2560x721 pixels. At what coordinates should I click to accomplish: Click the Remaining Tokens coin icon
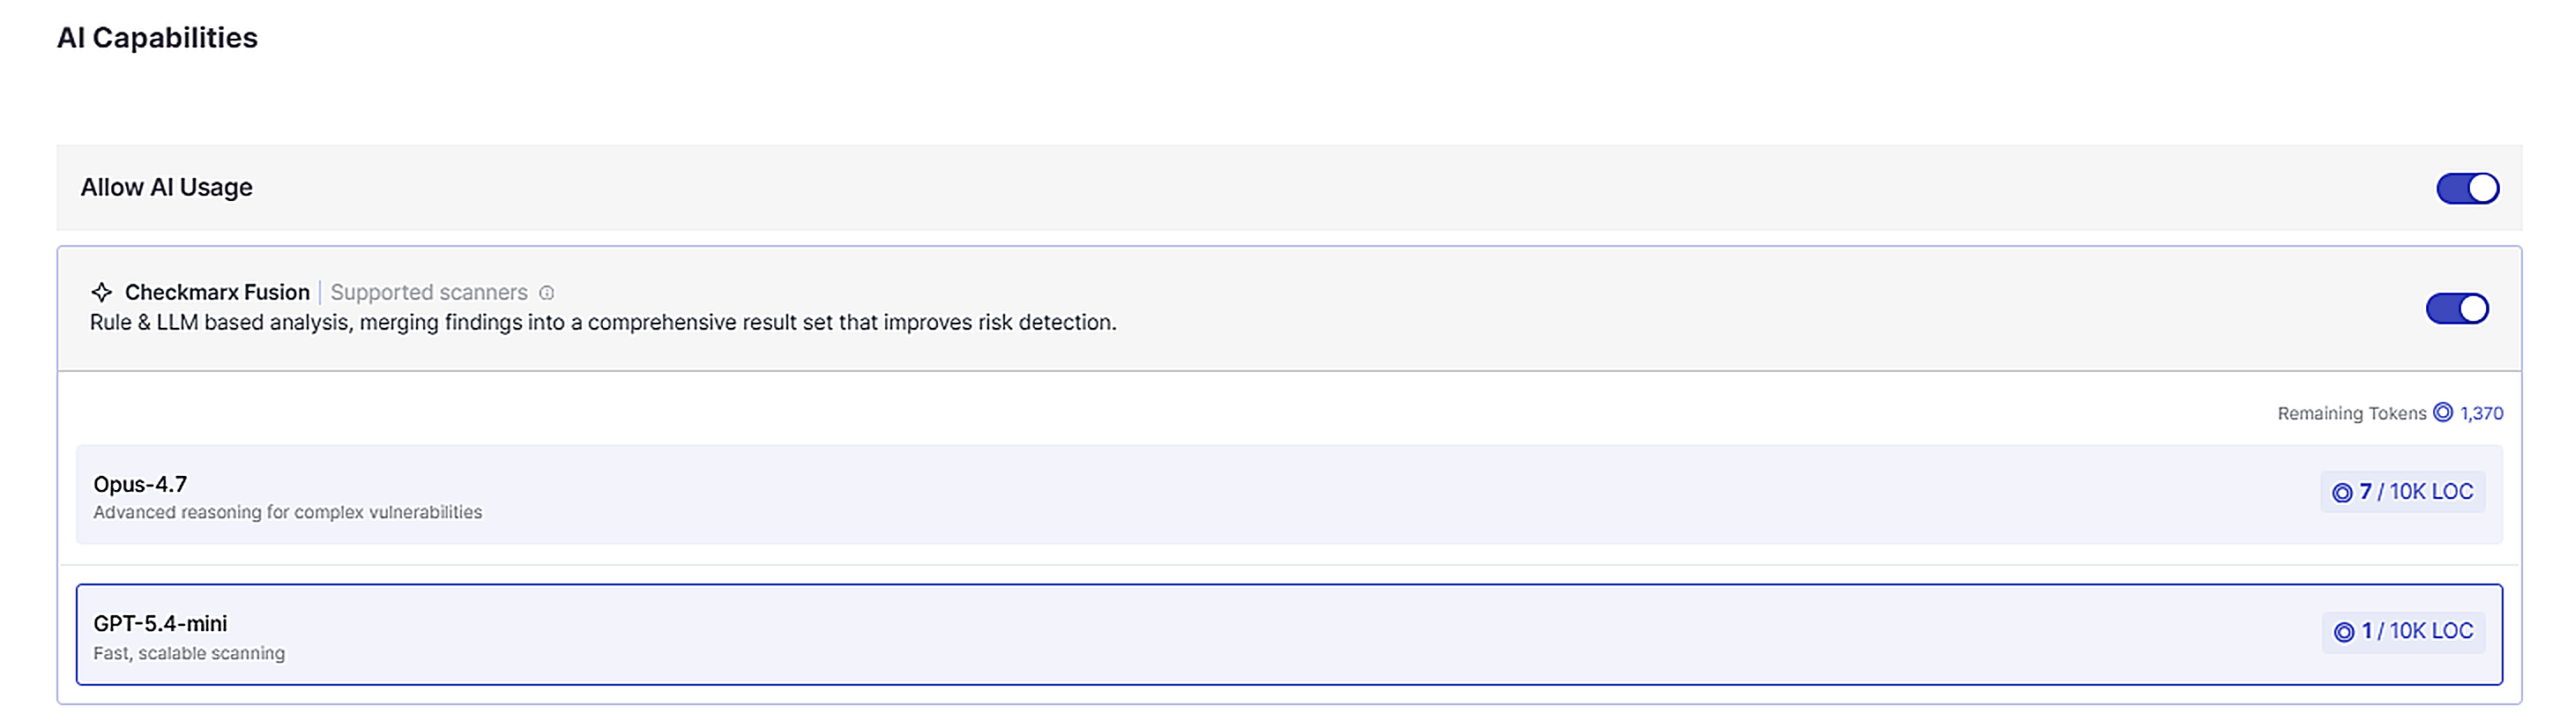(2443, 412)
